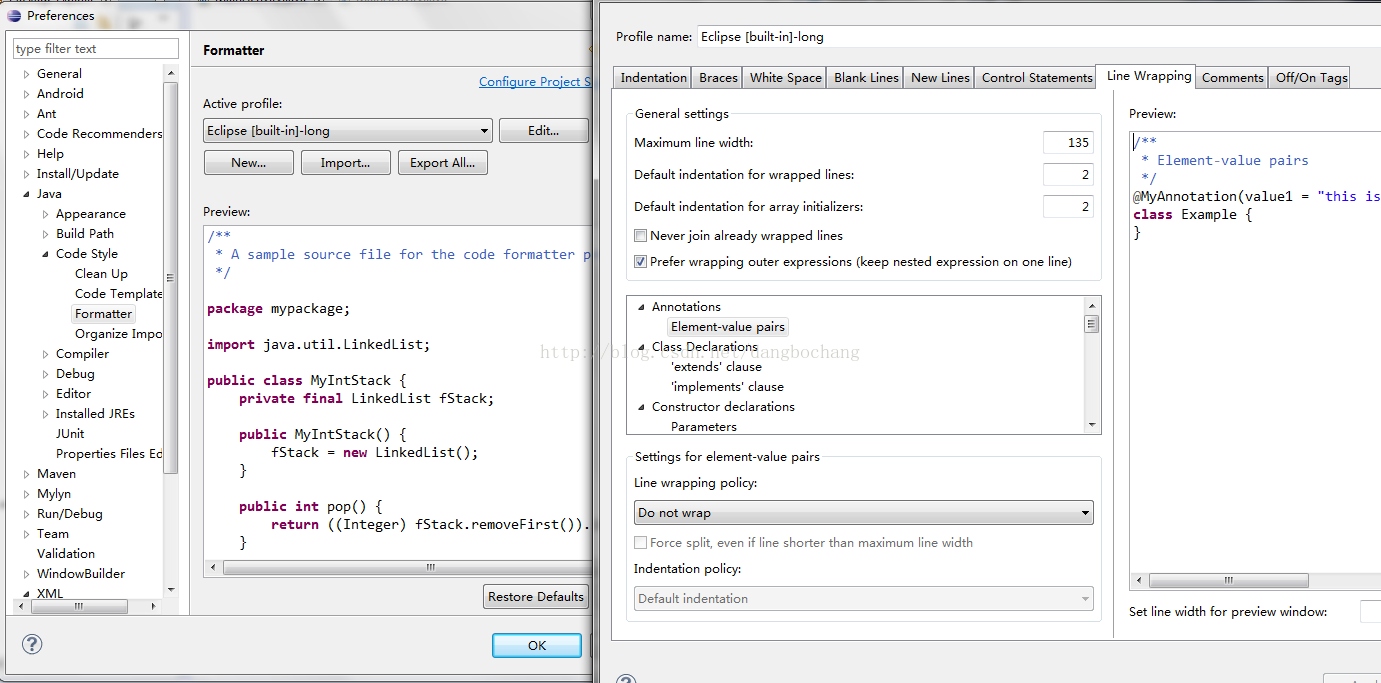Select Run/Debug preferences item
Image resolution: width=1381 pixels, height=683 pixels.
click(x=70, y=514)
